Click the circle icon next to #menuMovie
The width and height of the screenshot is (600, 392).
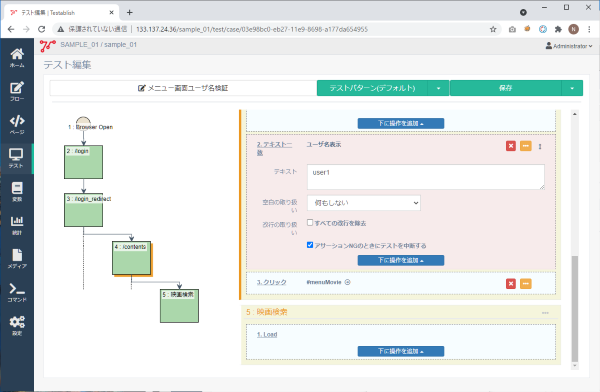347,282
